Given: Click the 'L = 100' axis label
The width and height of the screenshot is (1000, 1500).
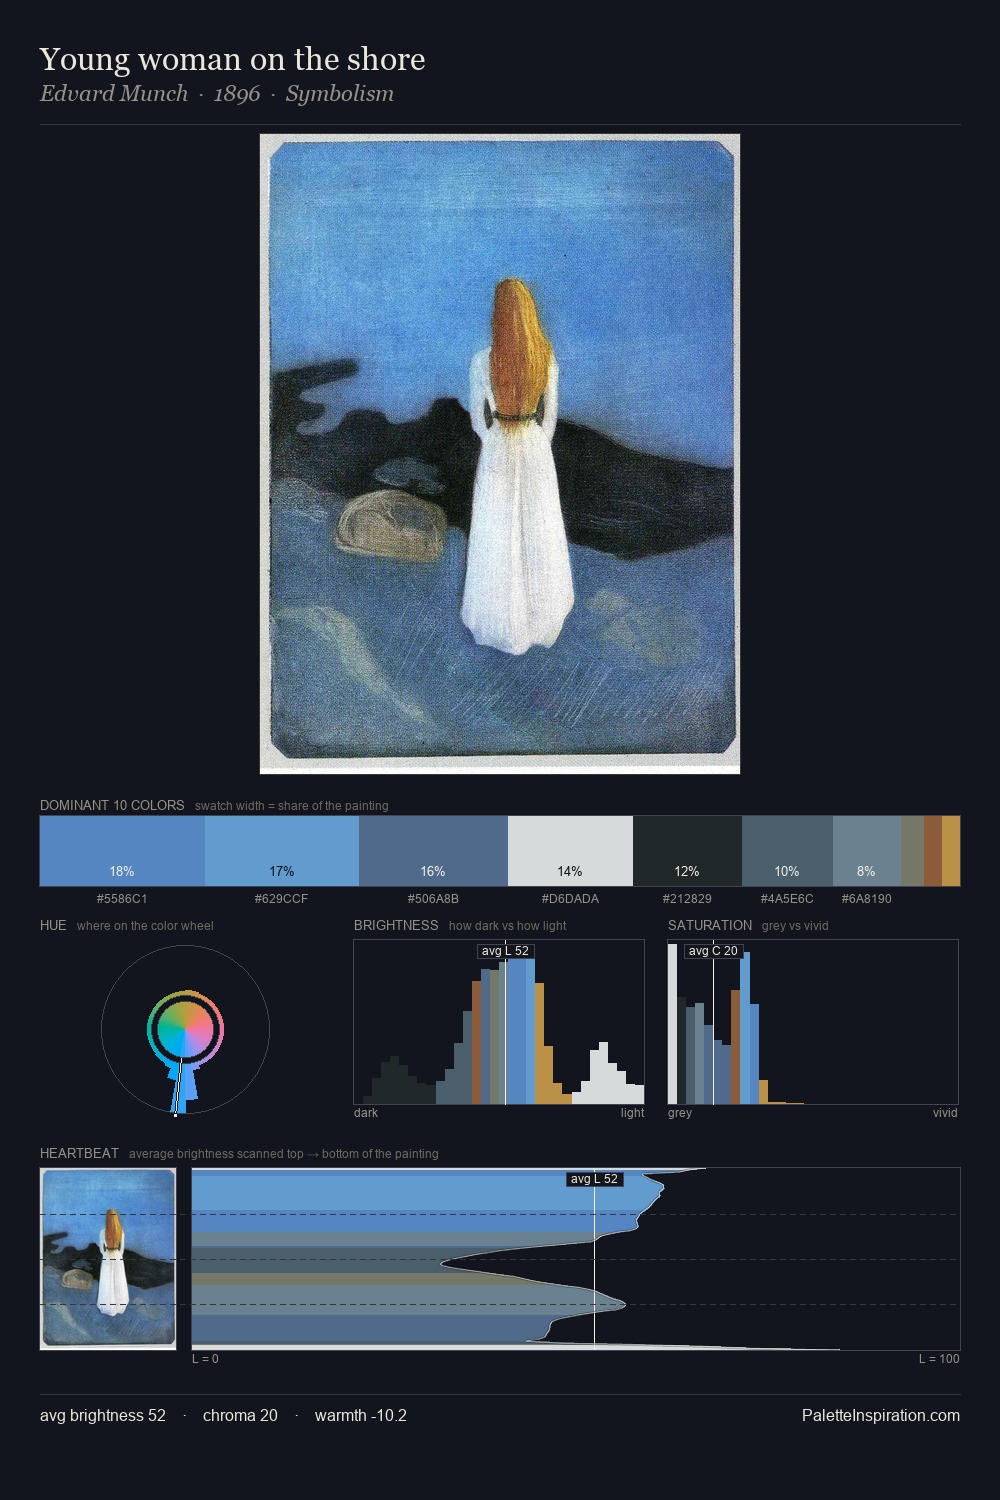Looking at the screenshot, I should [x=939, y=1359].
